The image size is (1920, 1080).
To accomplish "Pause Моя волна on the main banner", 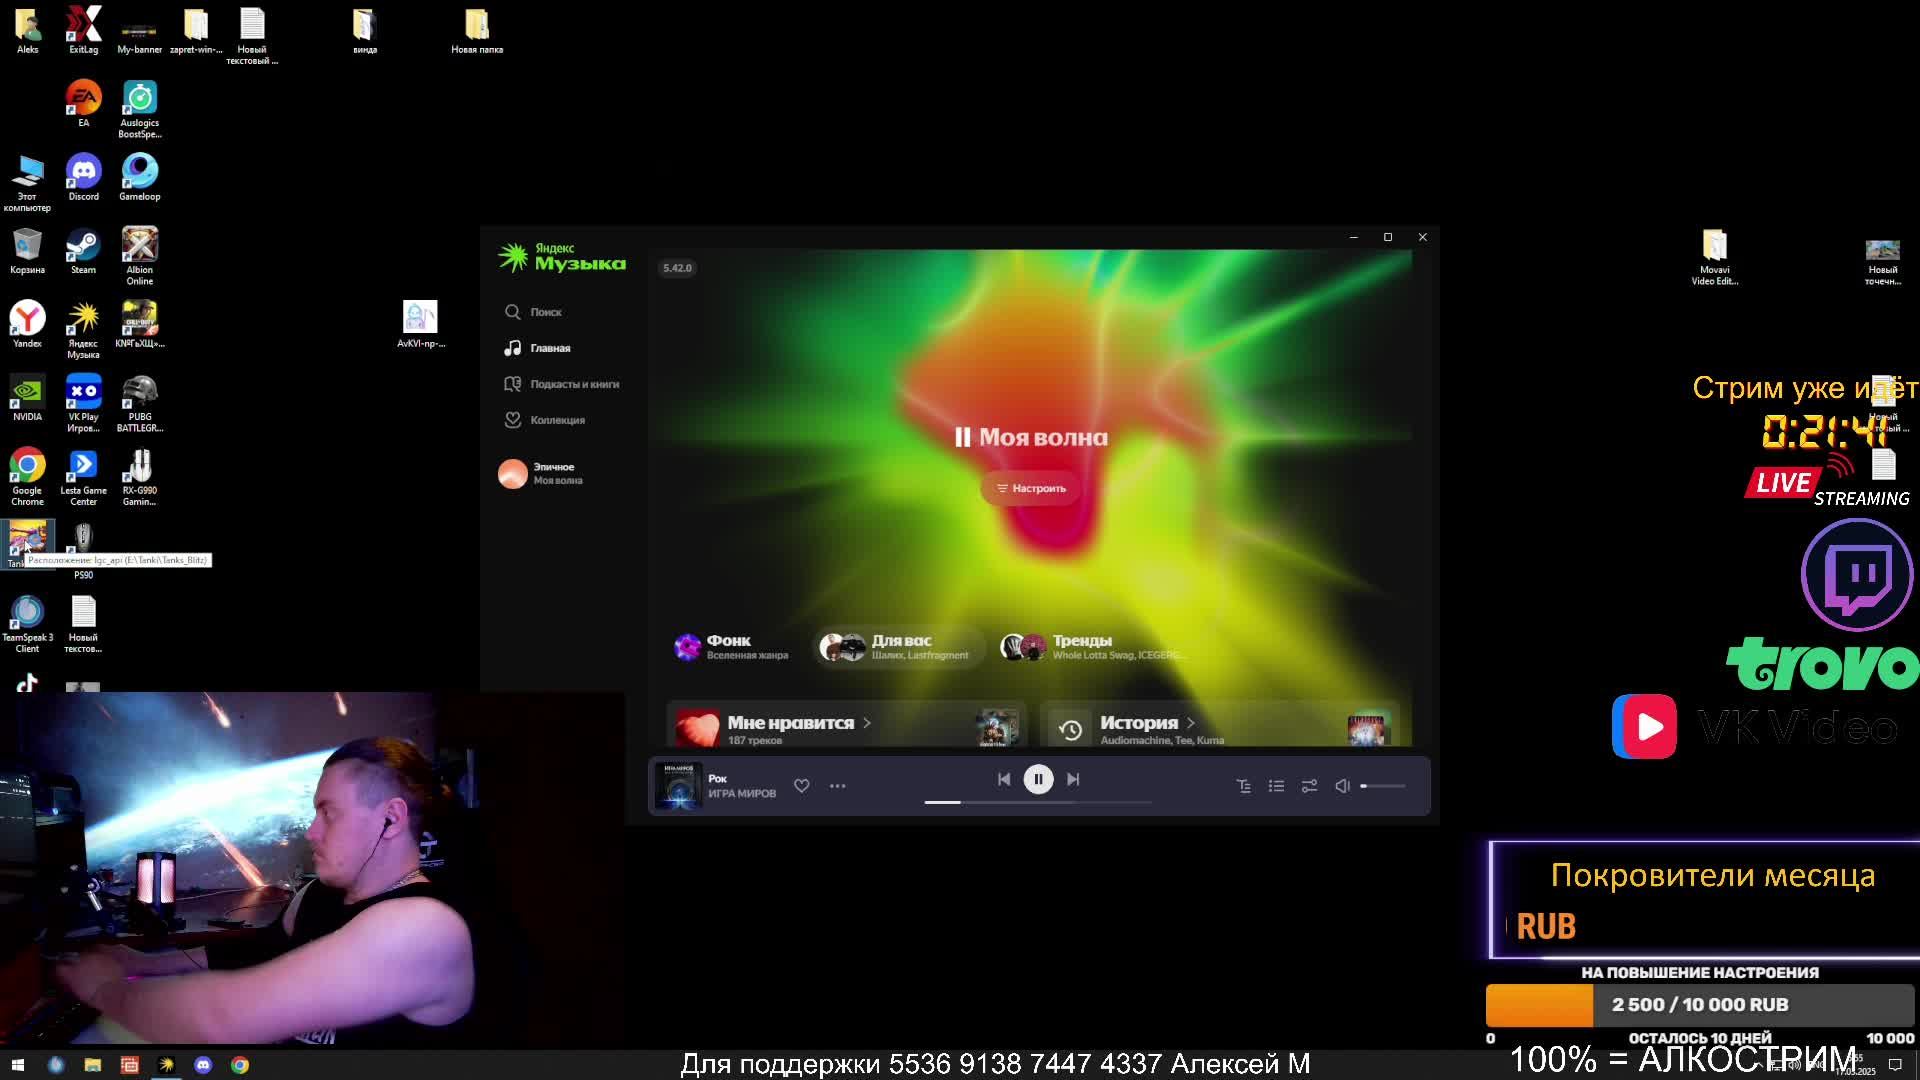I will click(x=963, y=437).
